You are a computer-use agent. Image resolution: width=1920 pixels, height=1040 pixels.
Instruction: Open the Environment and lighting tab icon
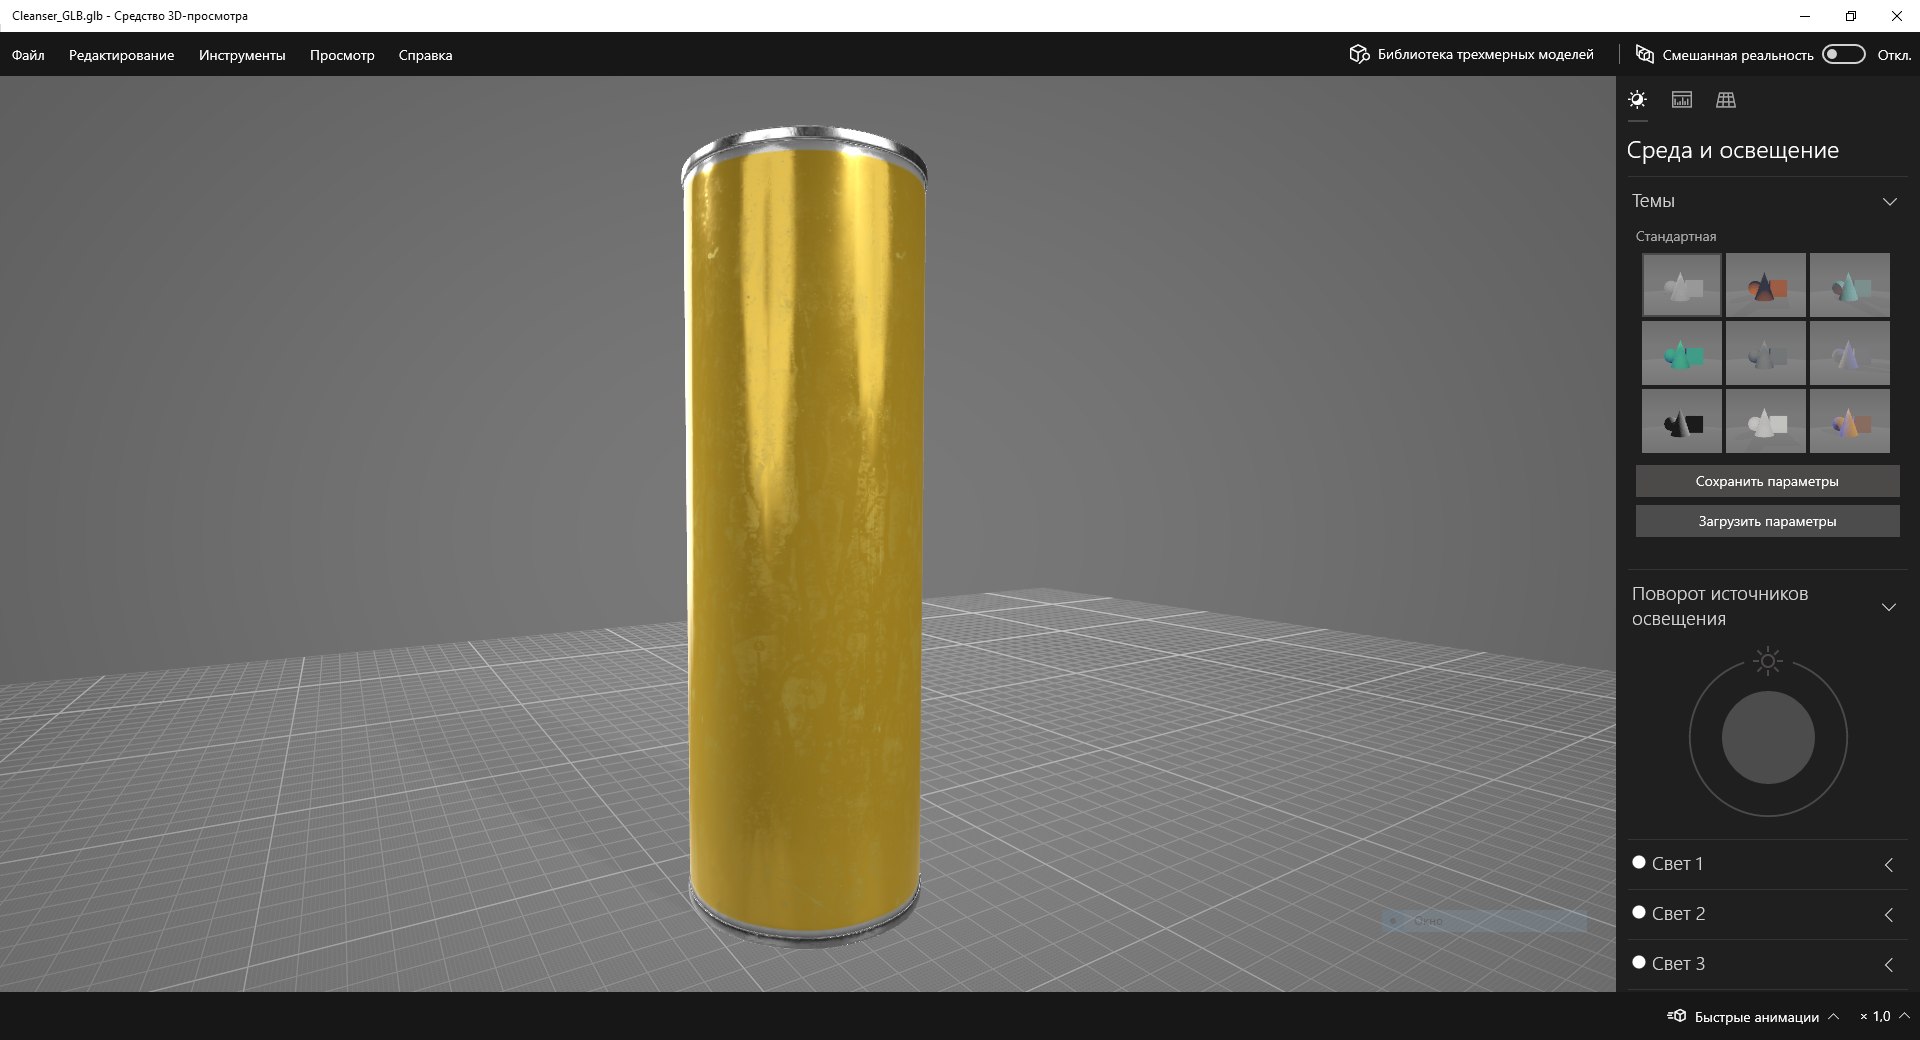click(x=1637, y=99)
